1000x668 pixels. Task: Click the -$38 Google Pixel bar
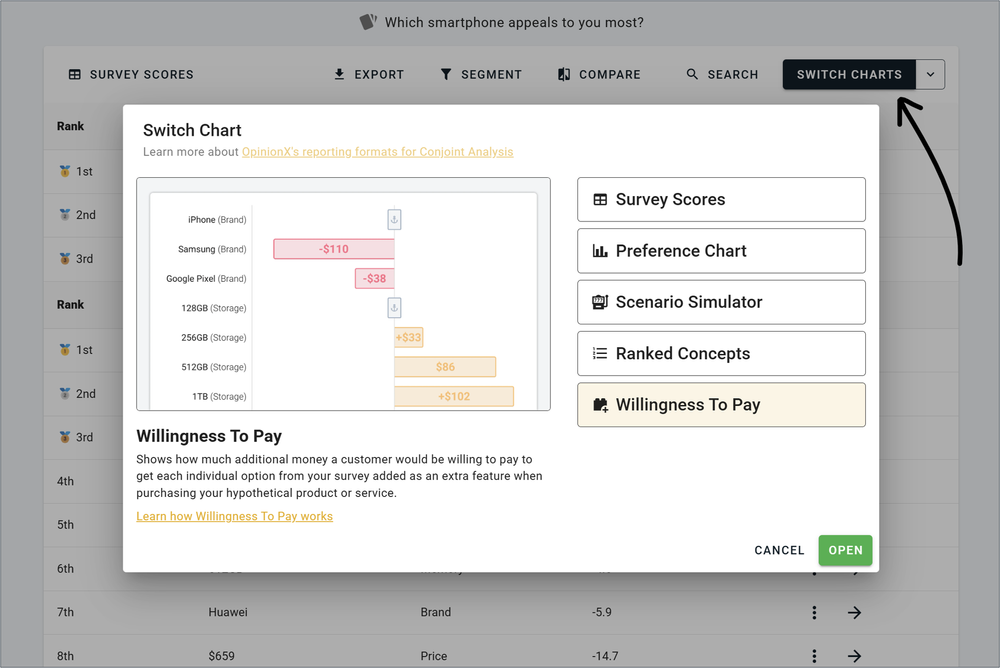(x=374, y=278)
